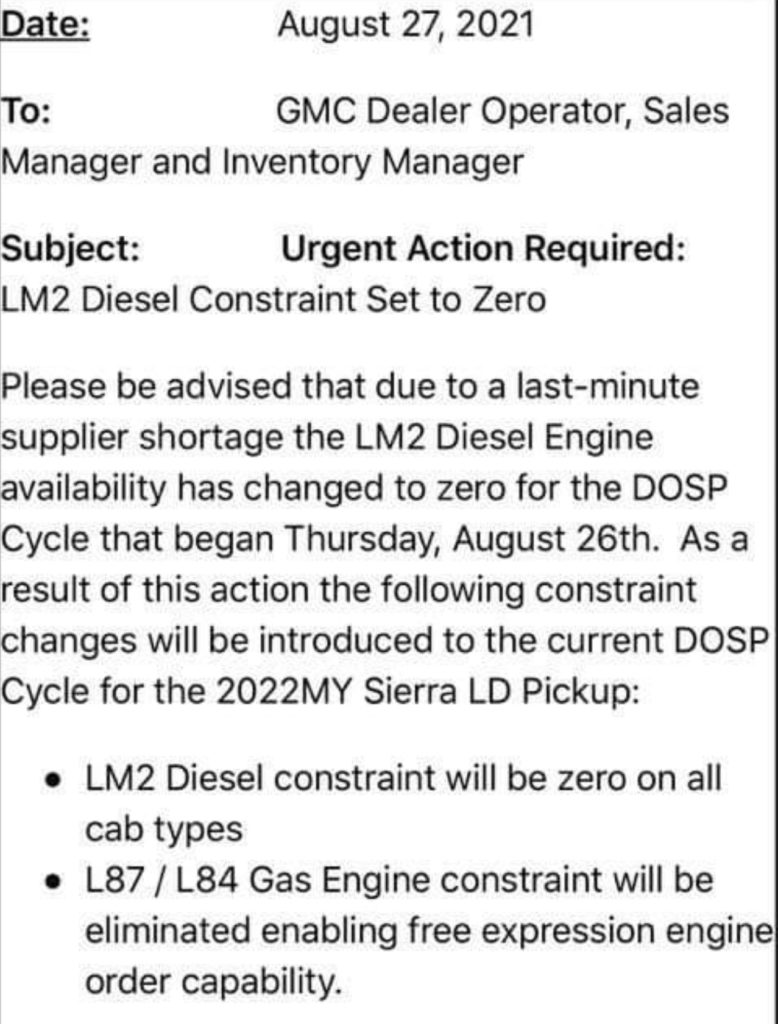778x1024 pixels.
Task: Click the Urgent Action Required heading
Action: 483,249
